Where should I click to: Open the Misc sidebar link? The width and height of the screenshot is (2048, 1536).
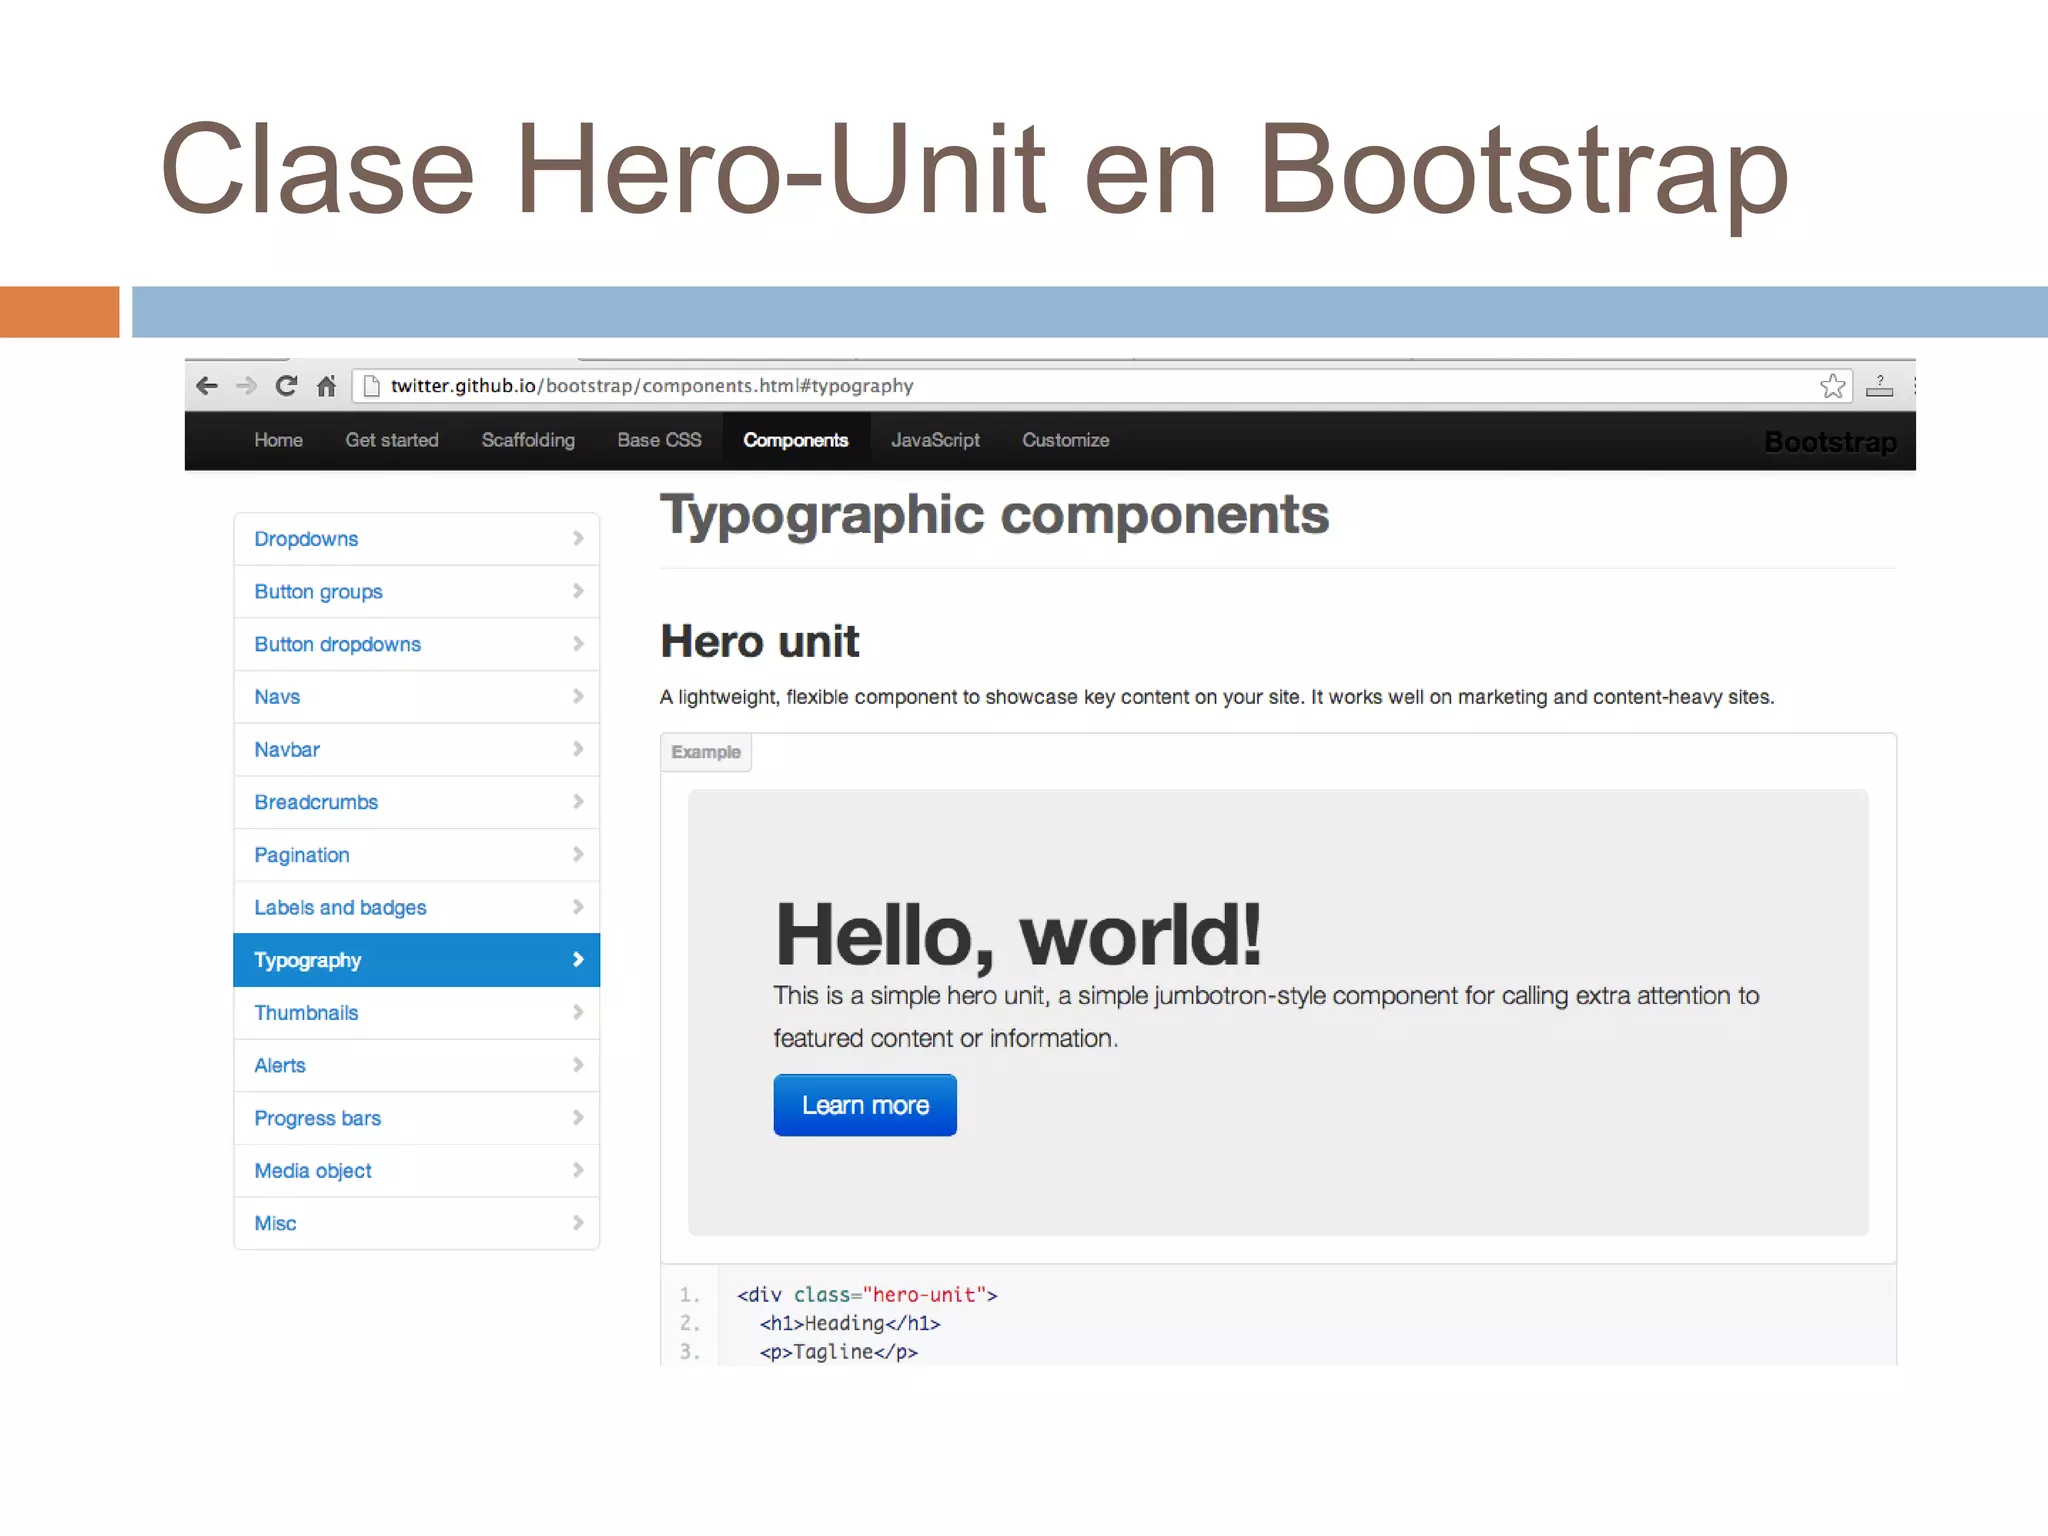[416, 1224]
